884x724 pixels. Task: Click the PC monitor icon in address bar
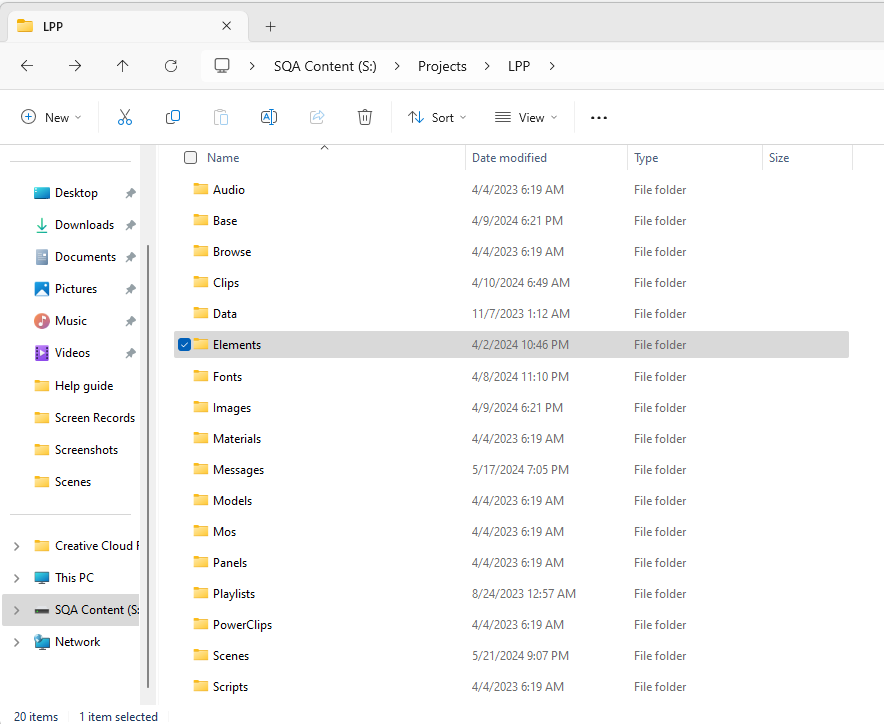coord(222,66)
